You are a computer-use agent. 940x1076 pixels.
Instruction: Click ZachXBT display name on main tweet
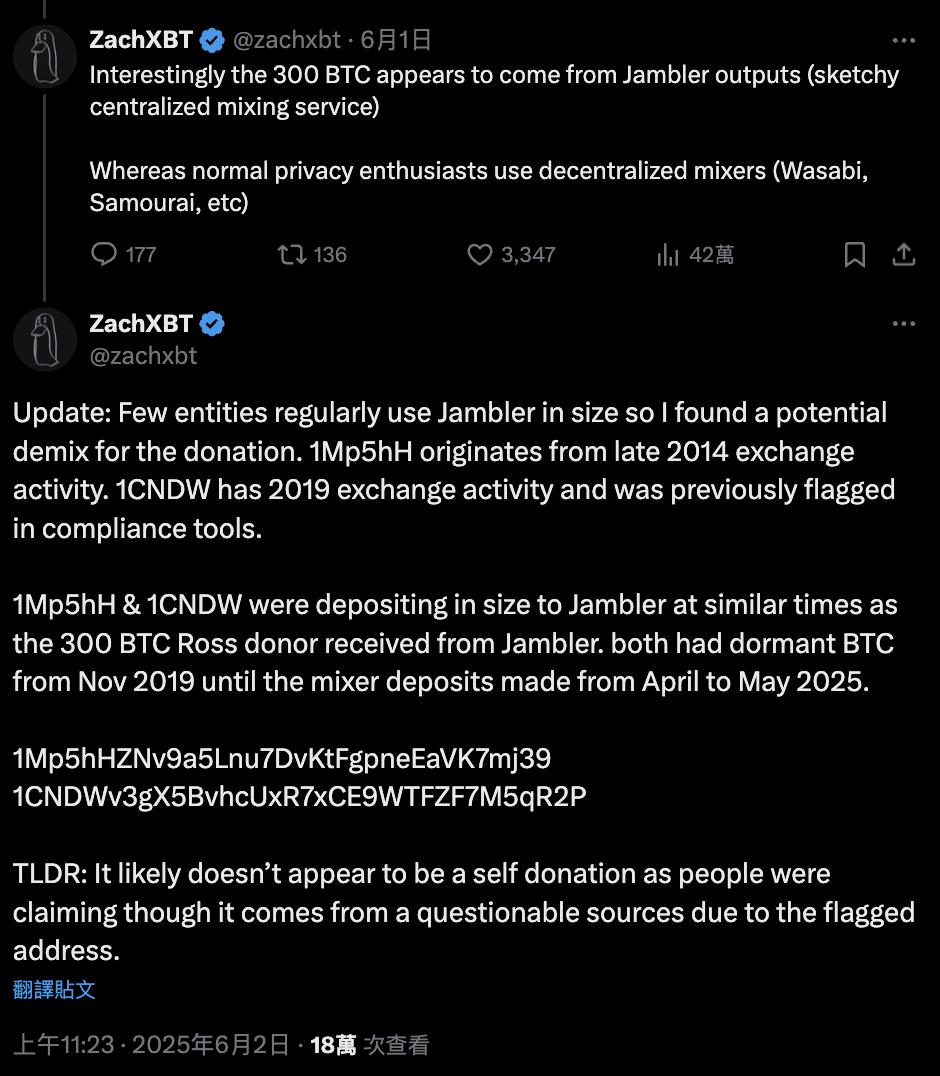click(141, 324)
